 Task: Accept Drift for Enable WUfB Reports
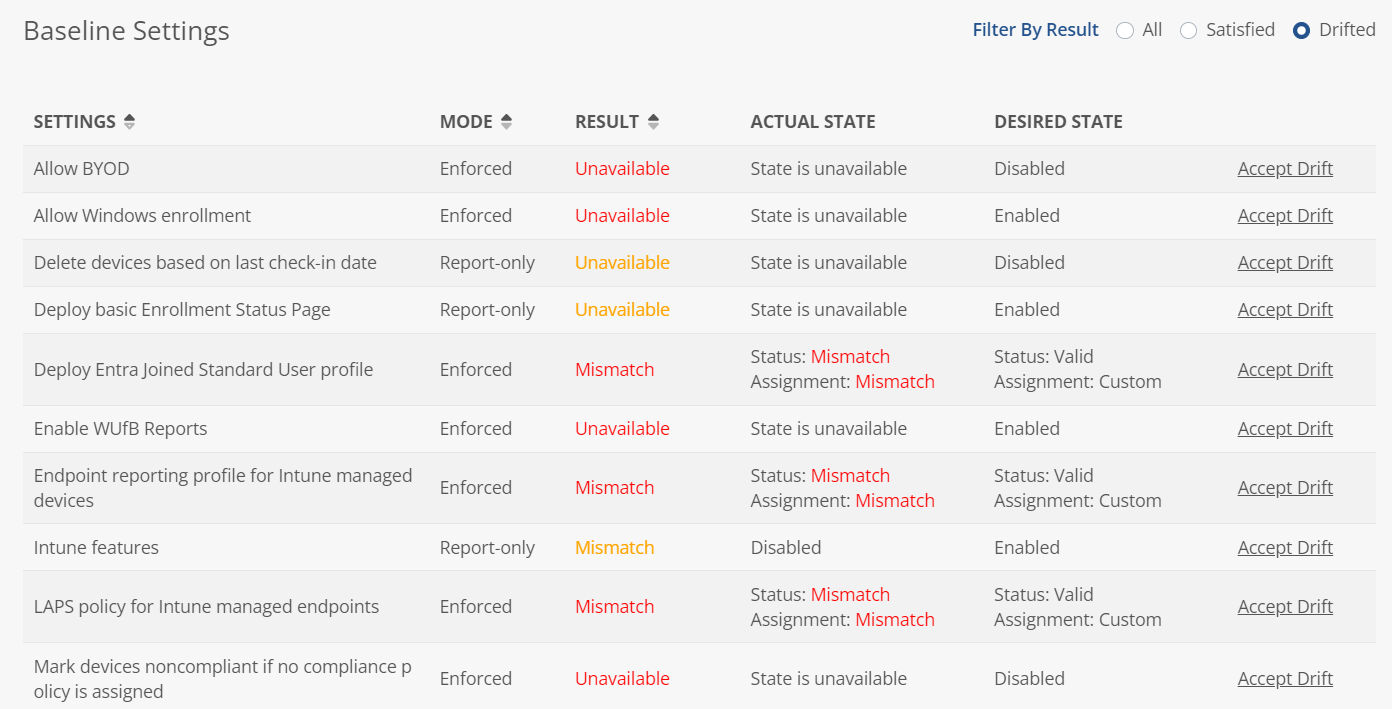pos(1285,429)
